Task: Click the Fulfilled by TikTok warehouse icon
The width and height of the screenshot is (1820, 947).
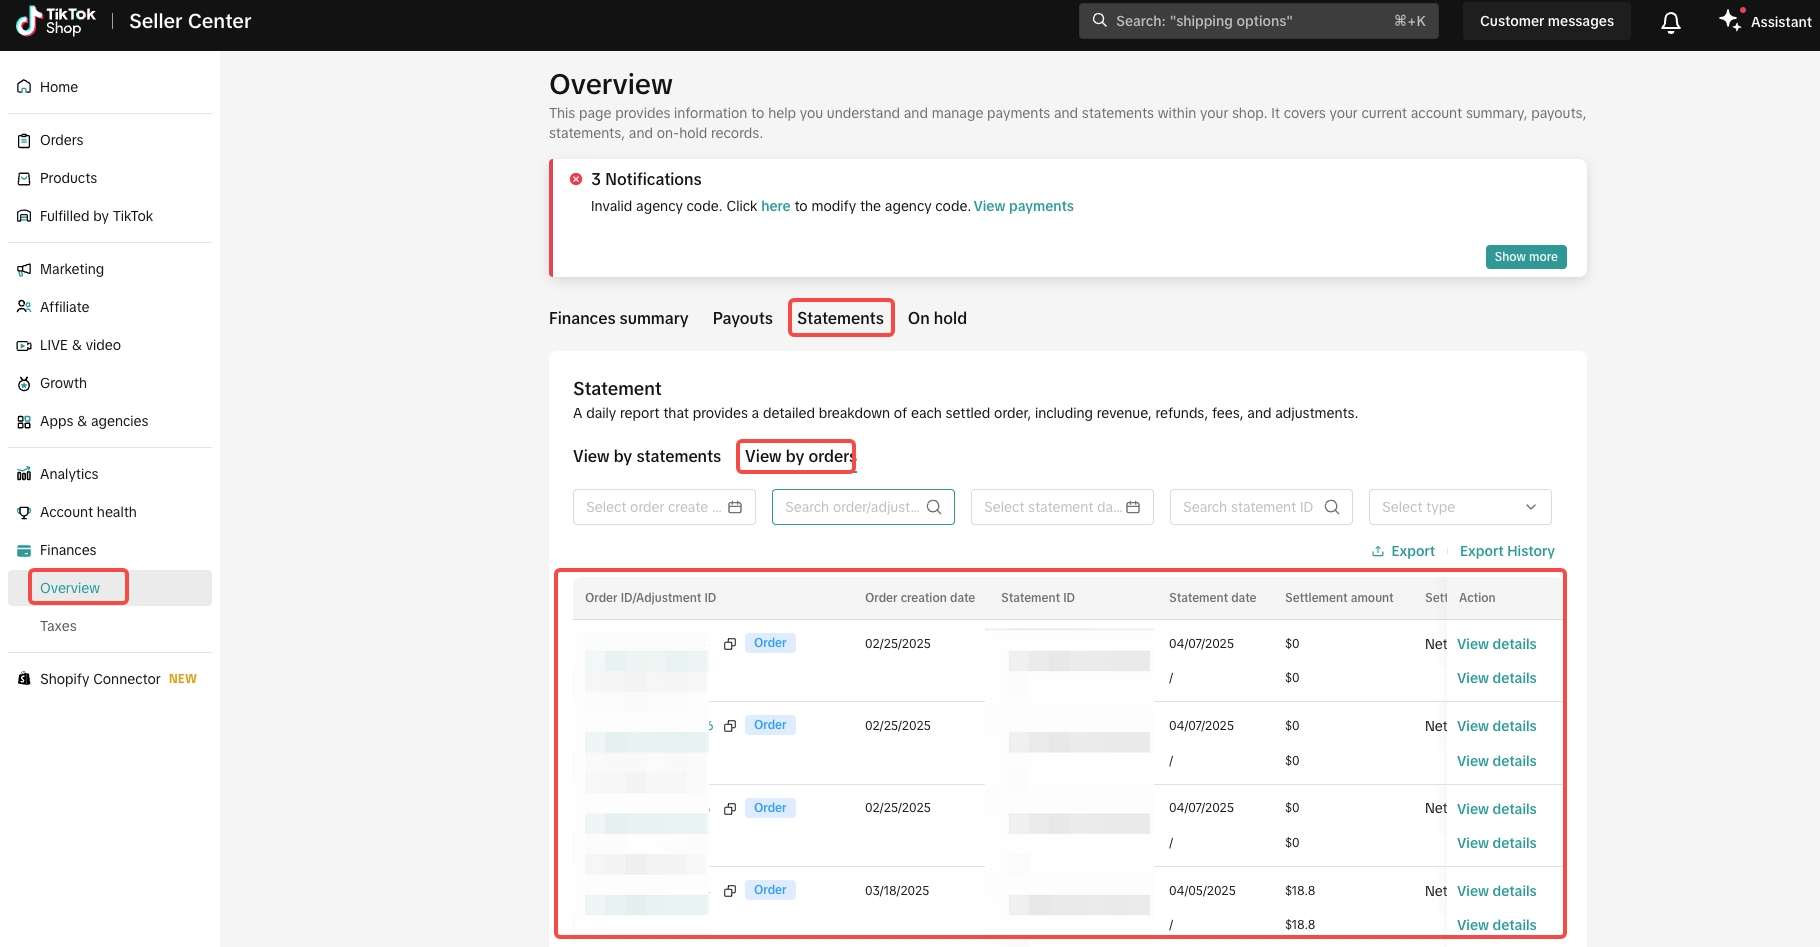Action: (x=24, y=216)
